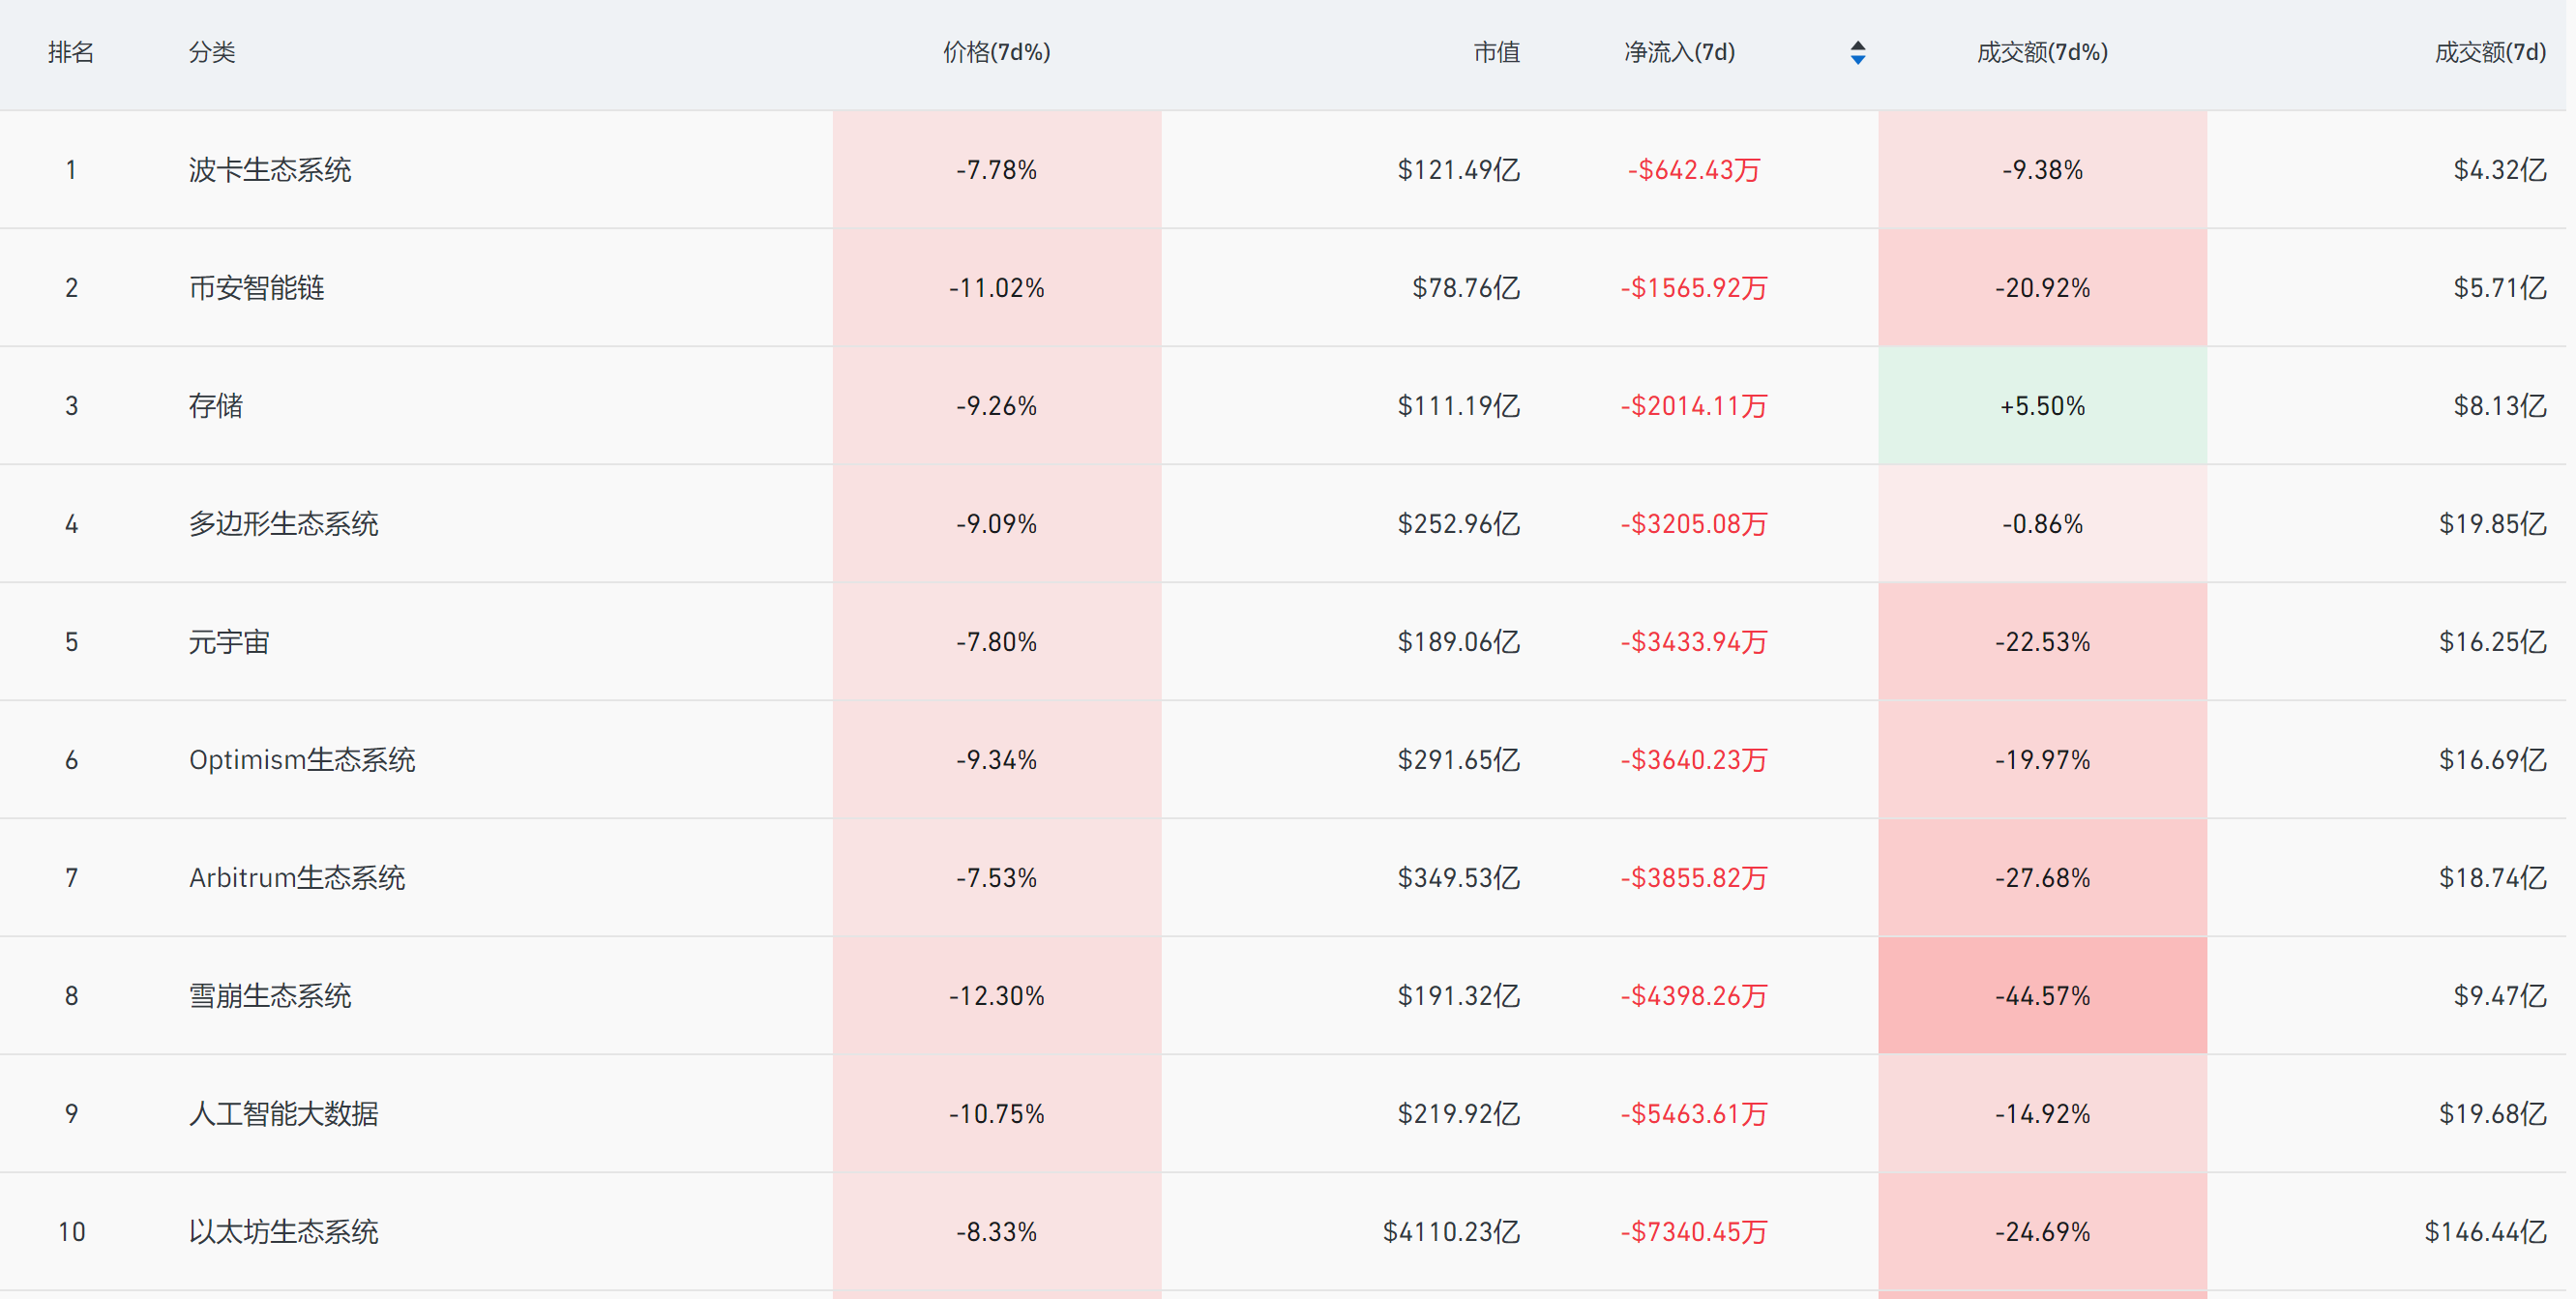
Task: Click net inflow -$4398.26万
Action: [1694, 996]
